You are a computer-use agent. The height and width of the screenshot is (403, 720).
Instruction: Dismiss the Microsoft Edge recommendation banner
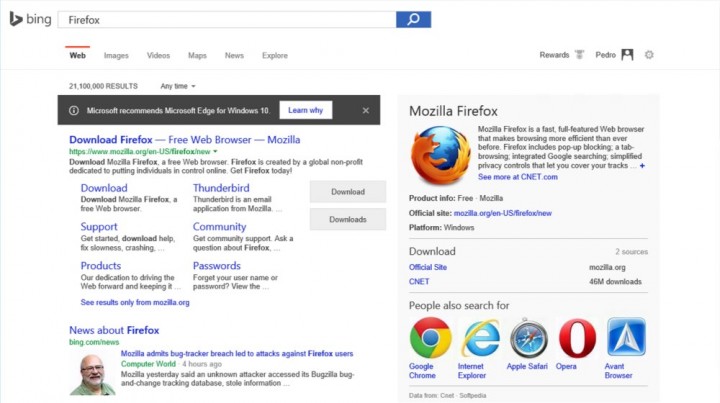pyautogui.click(x=366, y=111)
